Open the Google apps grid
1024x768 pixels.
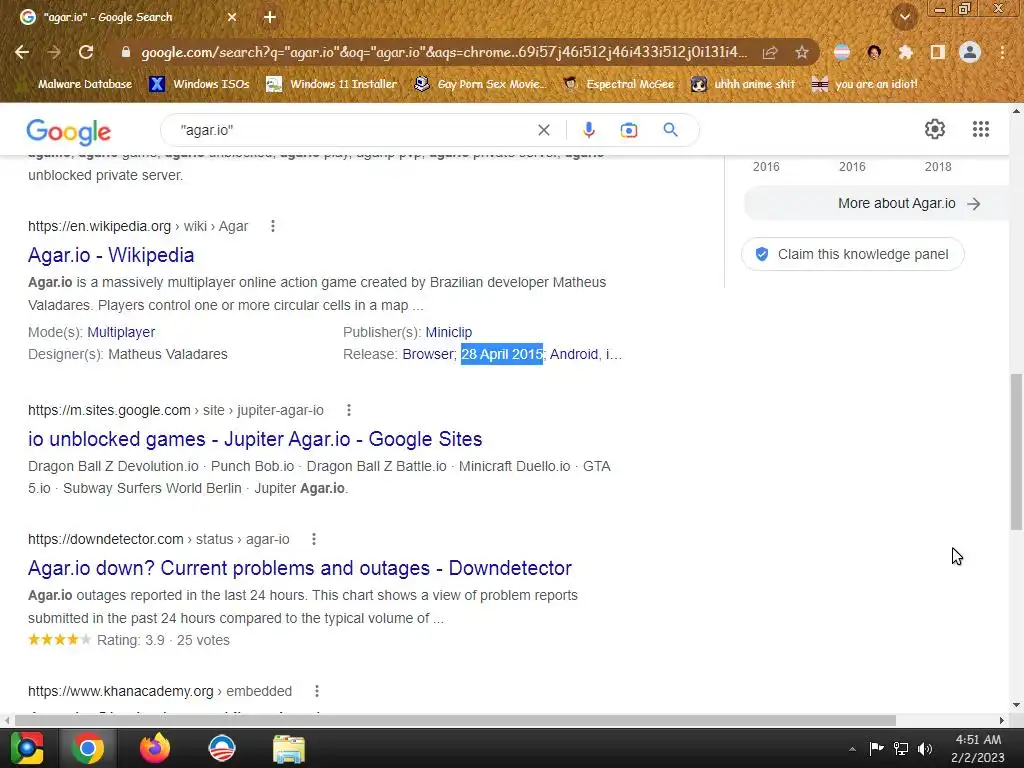[981, 129]
